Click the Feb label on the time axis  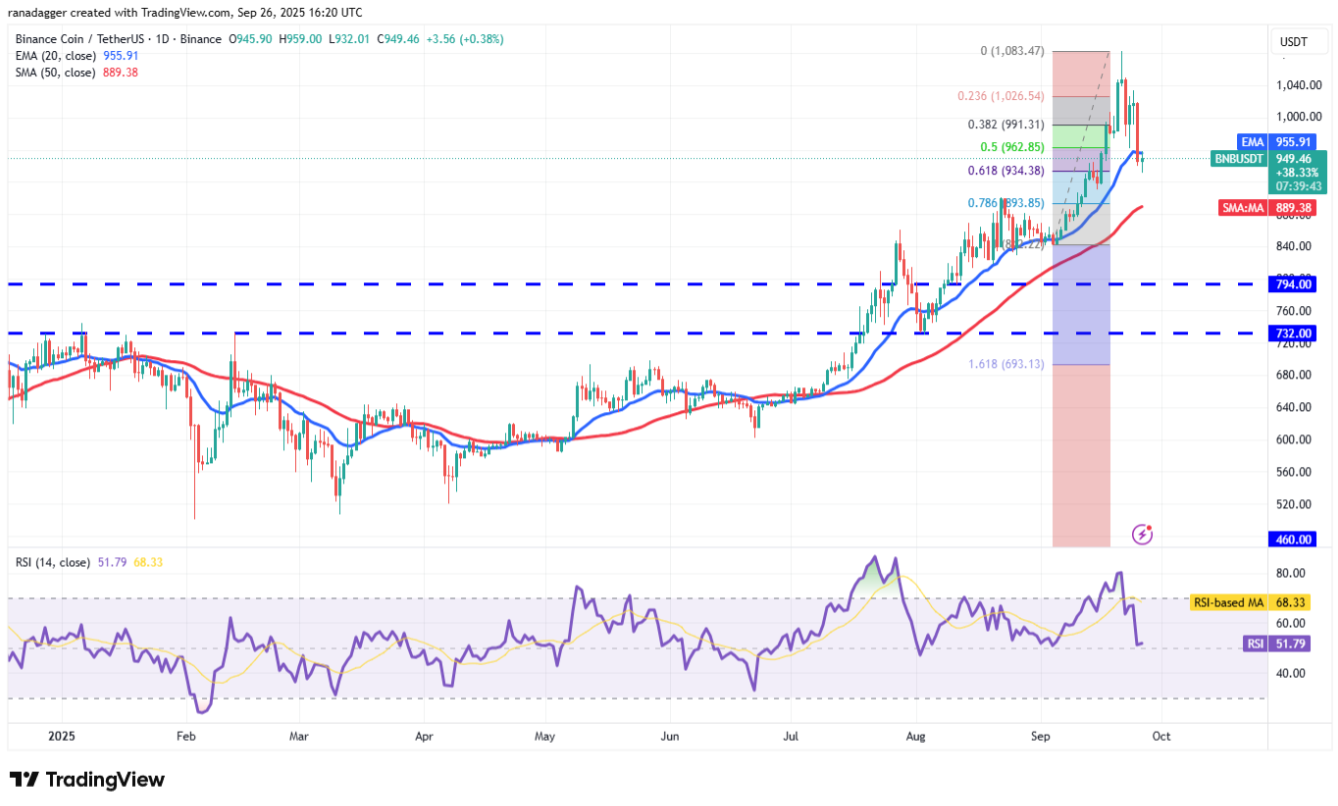click(x=187, y=736)
